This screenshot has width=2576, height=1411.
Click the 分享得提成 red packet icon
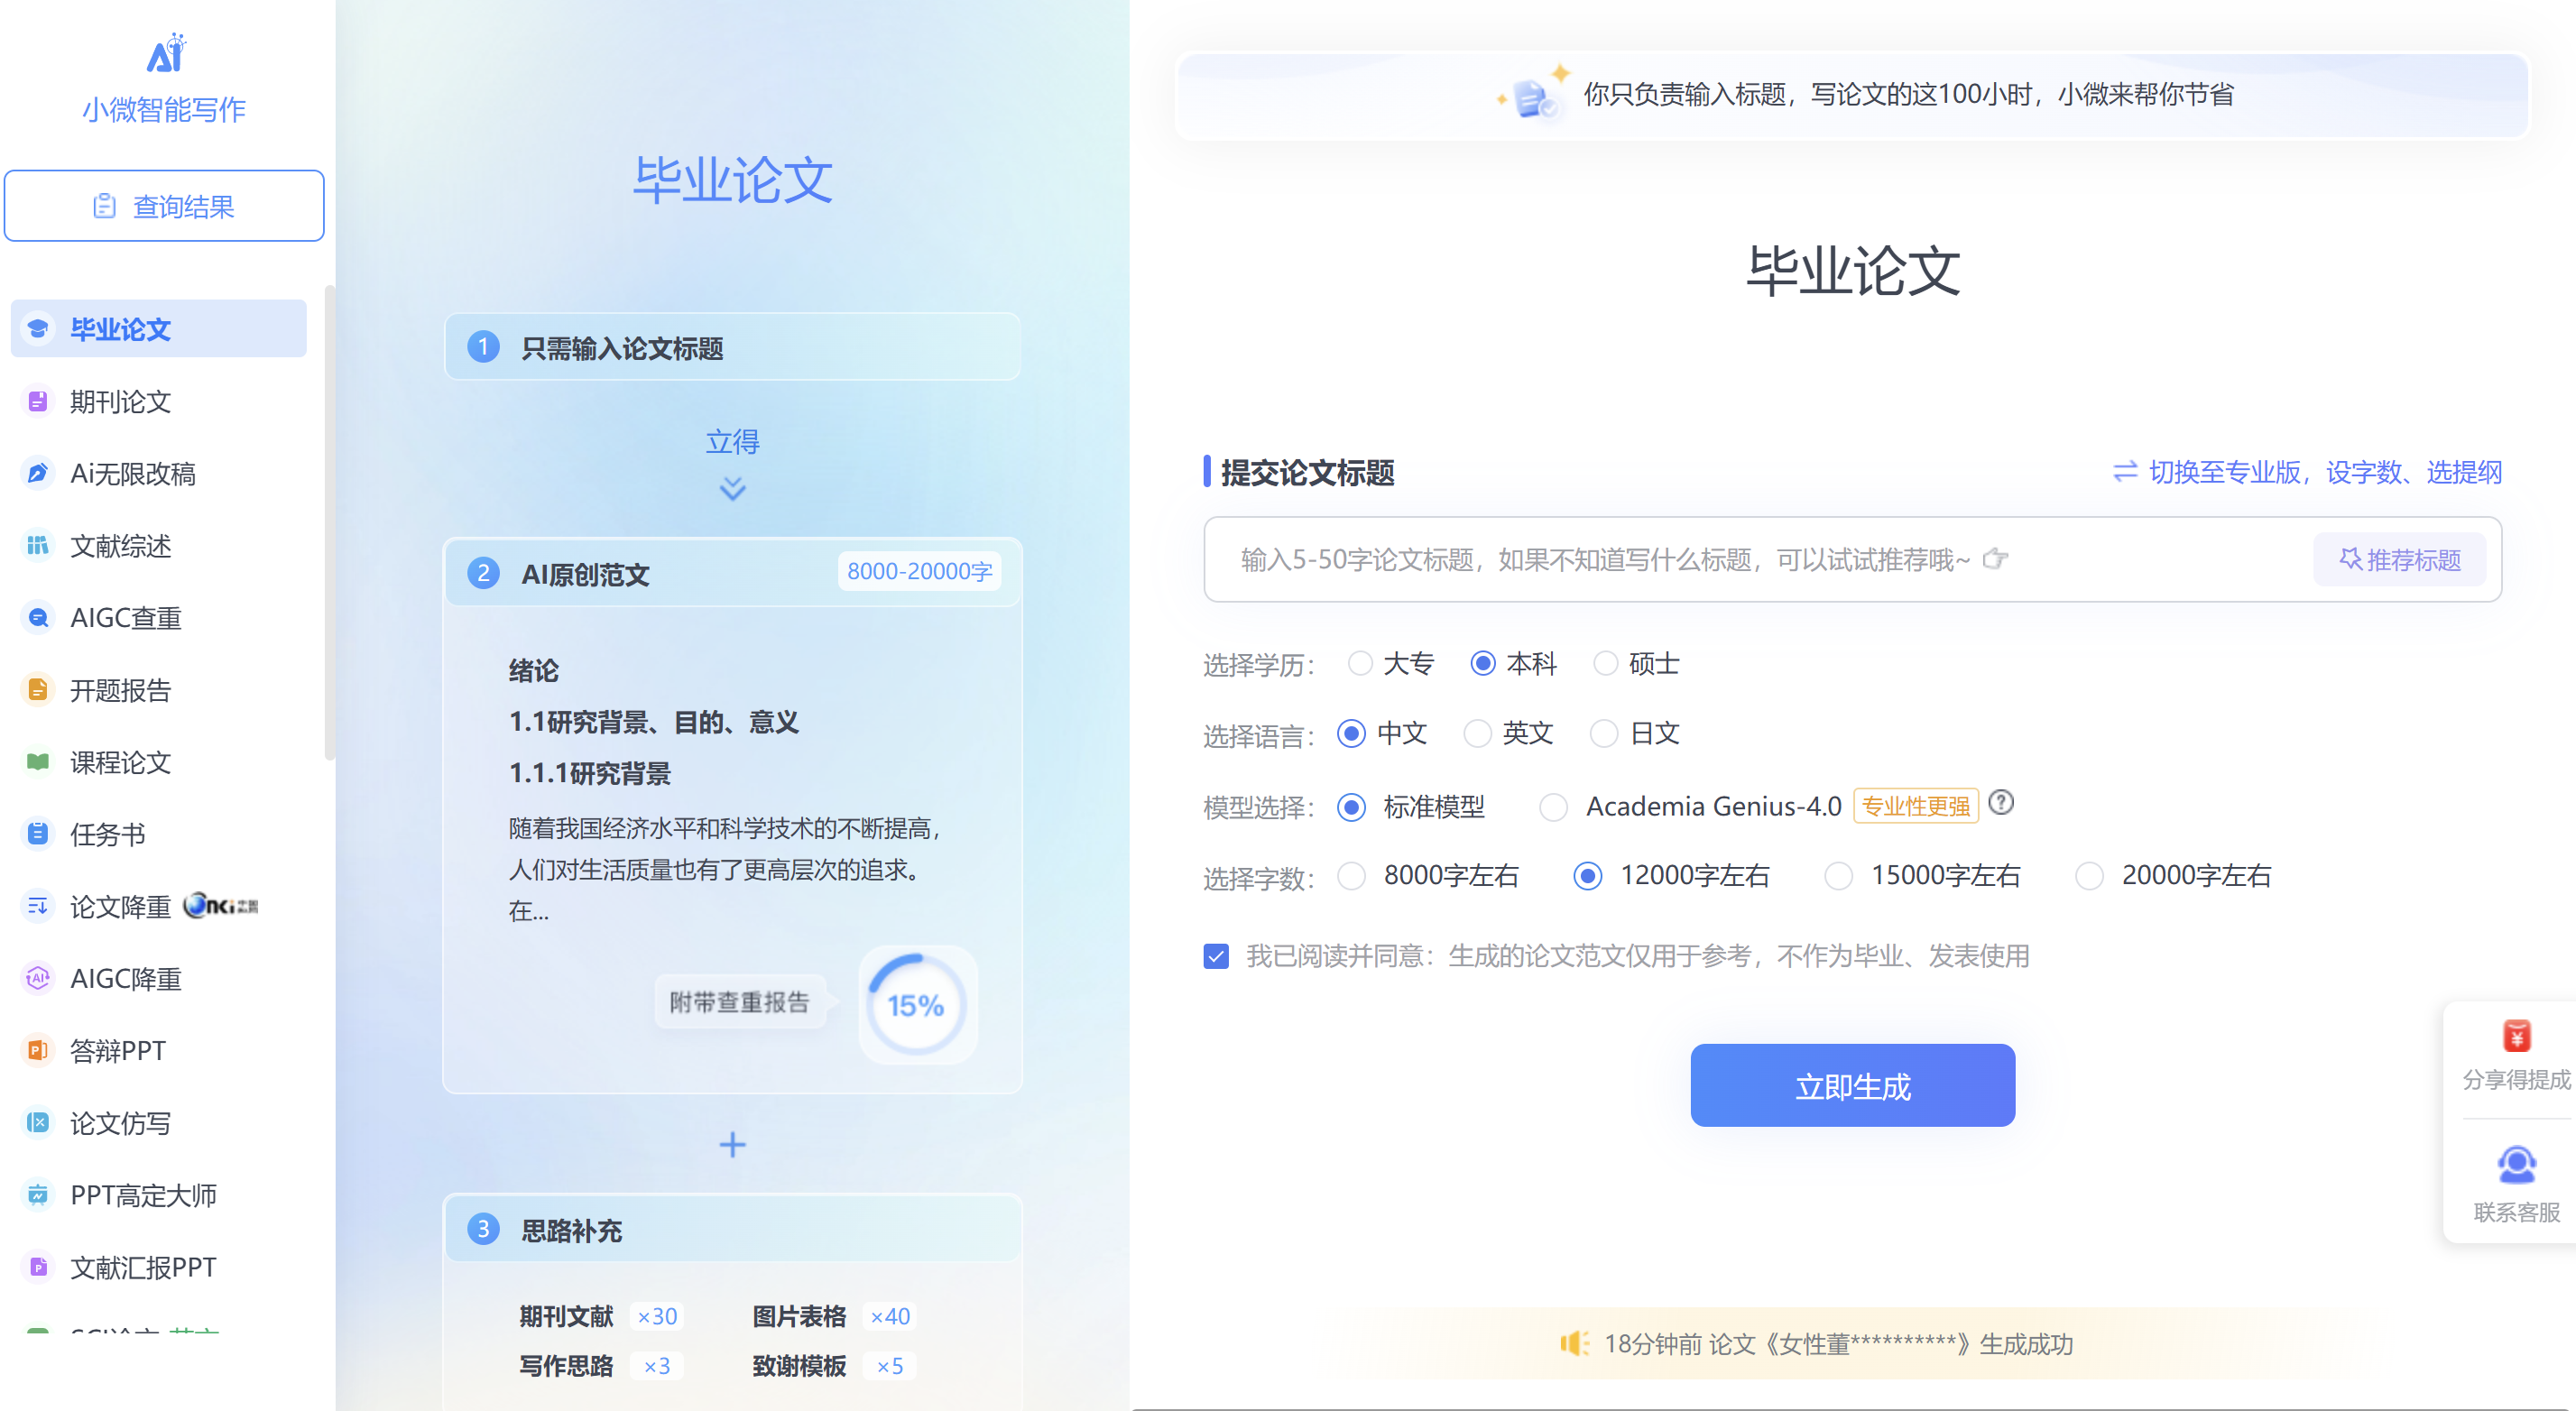tap(2516, 1035)
